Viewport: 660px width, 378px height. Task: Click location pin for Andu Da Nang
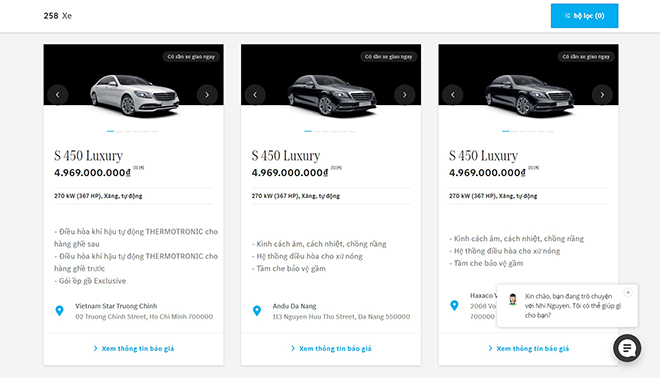(x=257, y=311)
